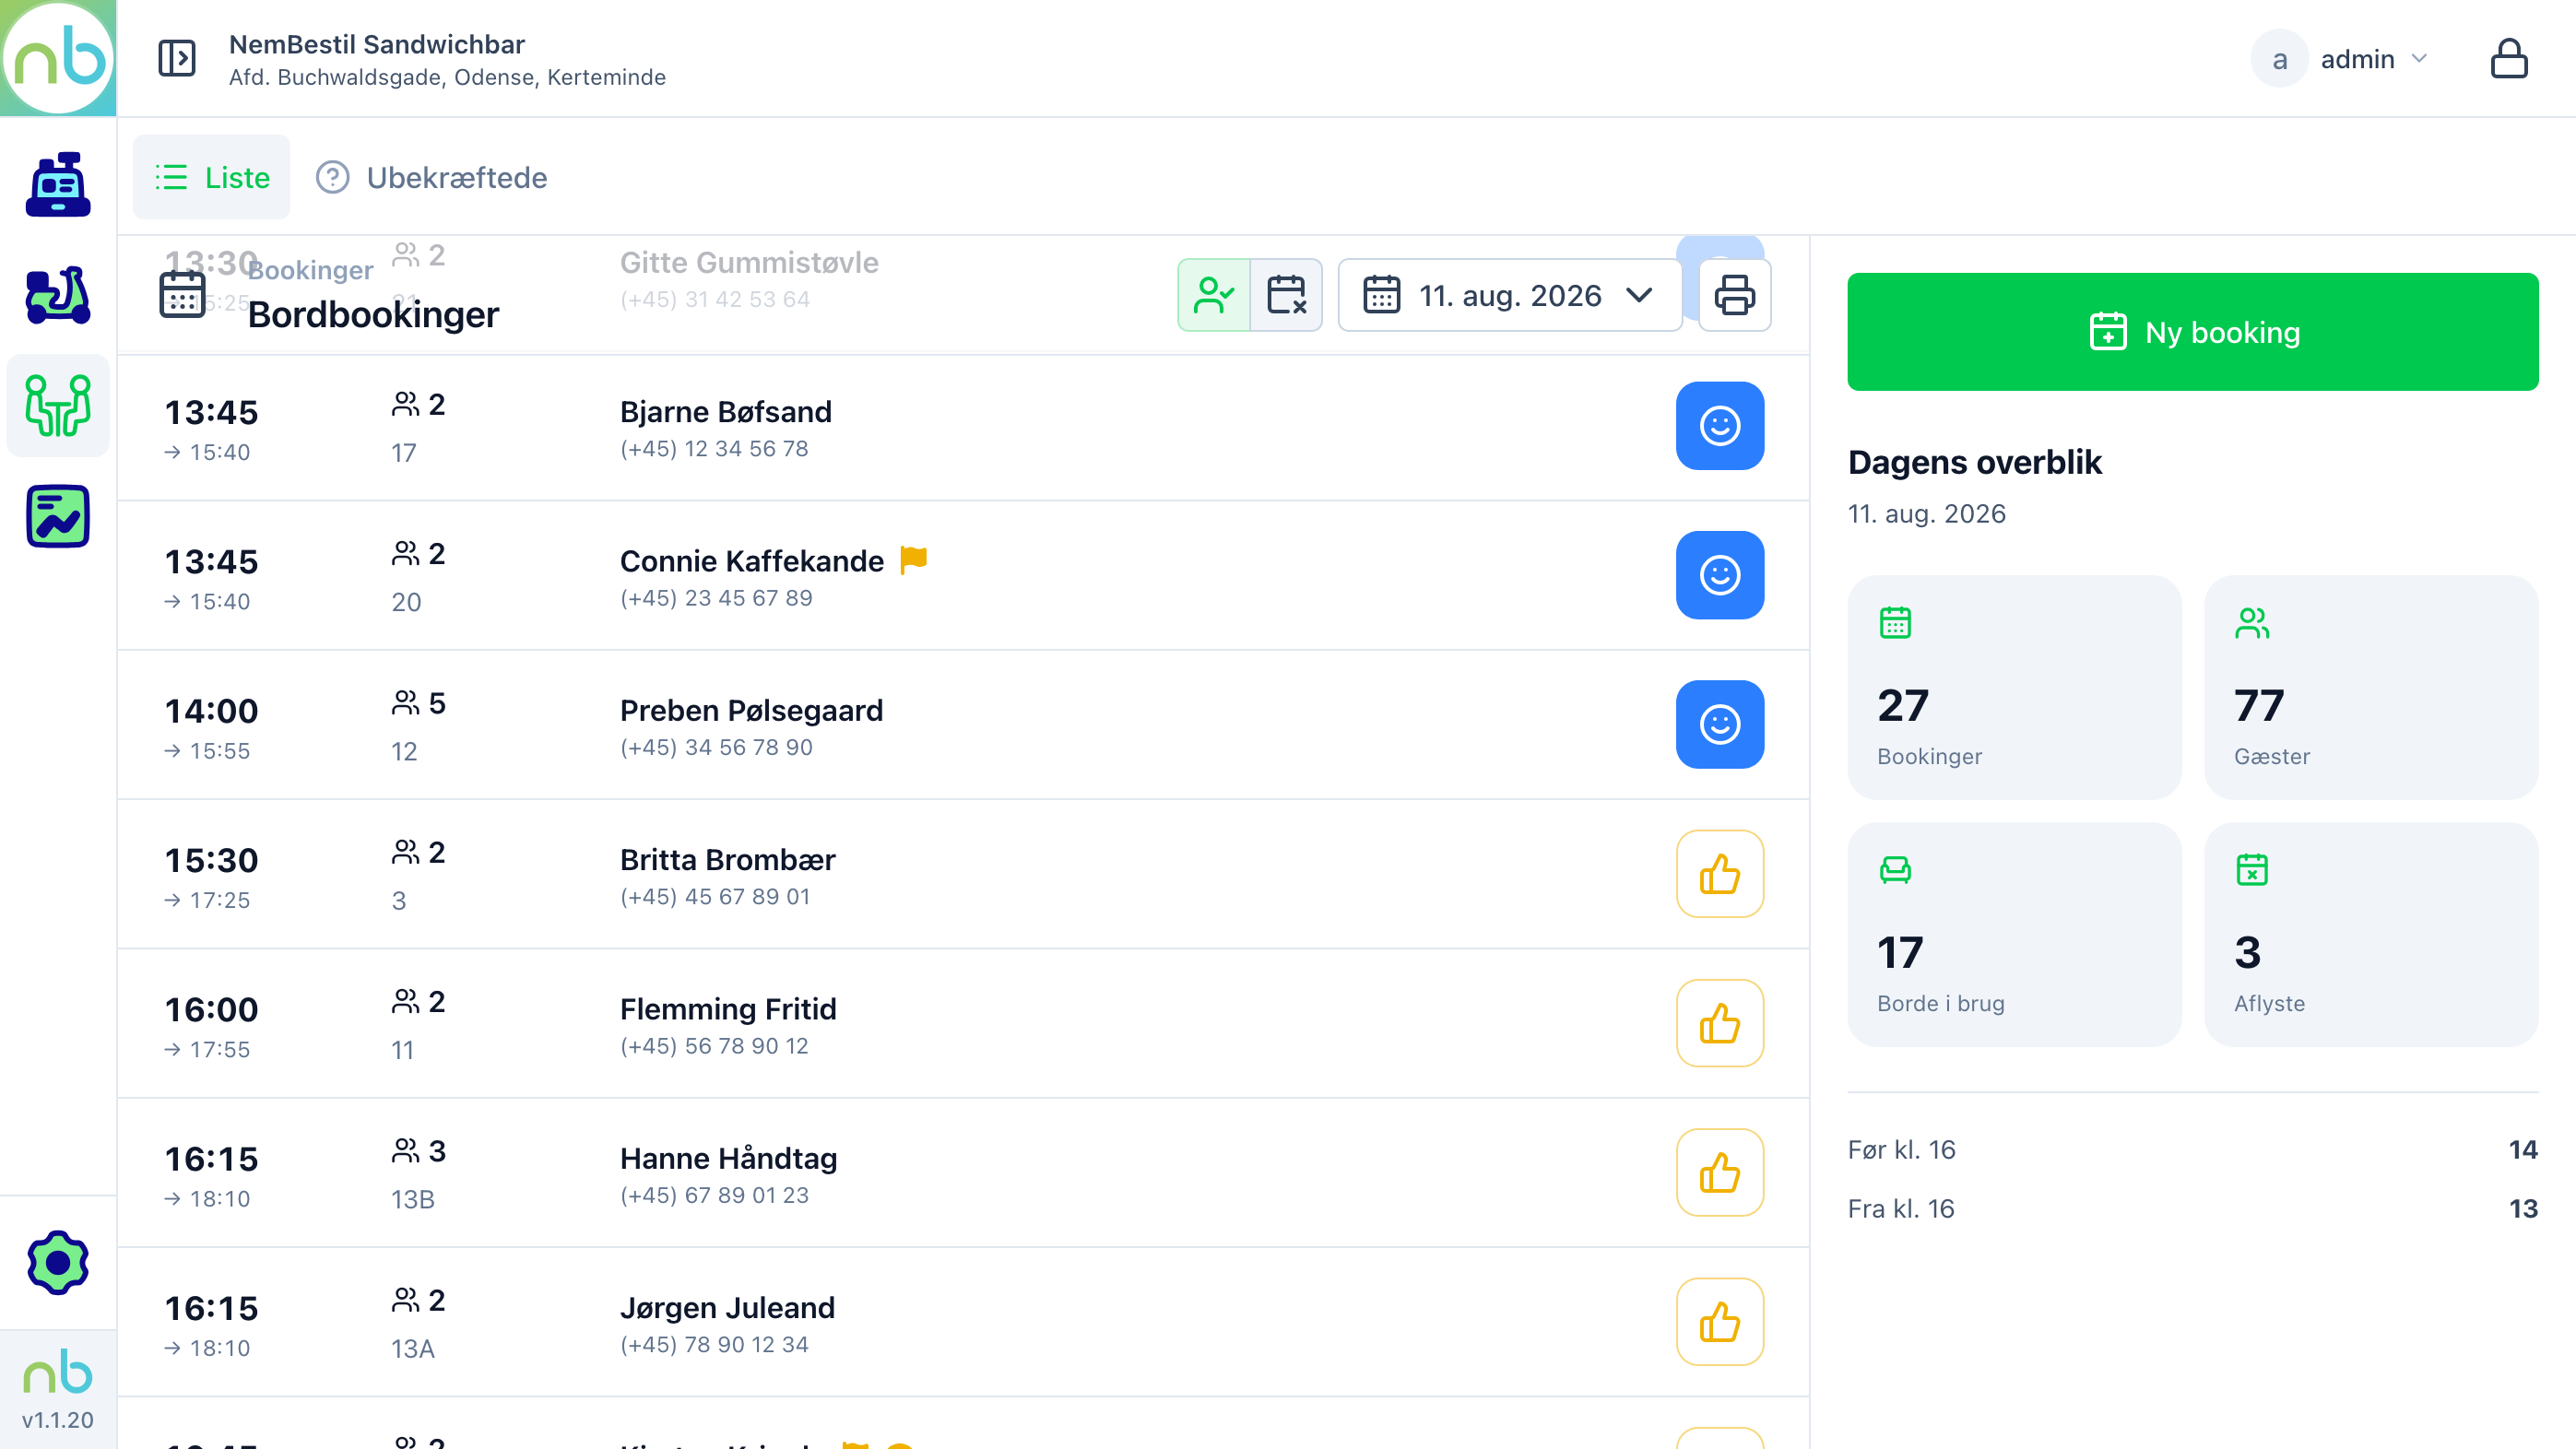The width and height of the screenshot is (2576, 1449).
Task: Click the admin avatar circle
Action: click(2279, 59)
